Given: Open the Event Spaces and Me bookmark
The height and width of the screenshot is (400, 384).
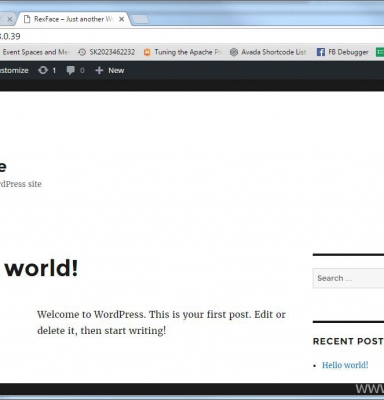Looking at the screenshot, I should coord(35,52).
